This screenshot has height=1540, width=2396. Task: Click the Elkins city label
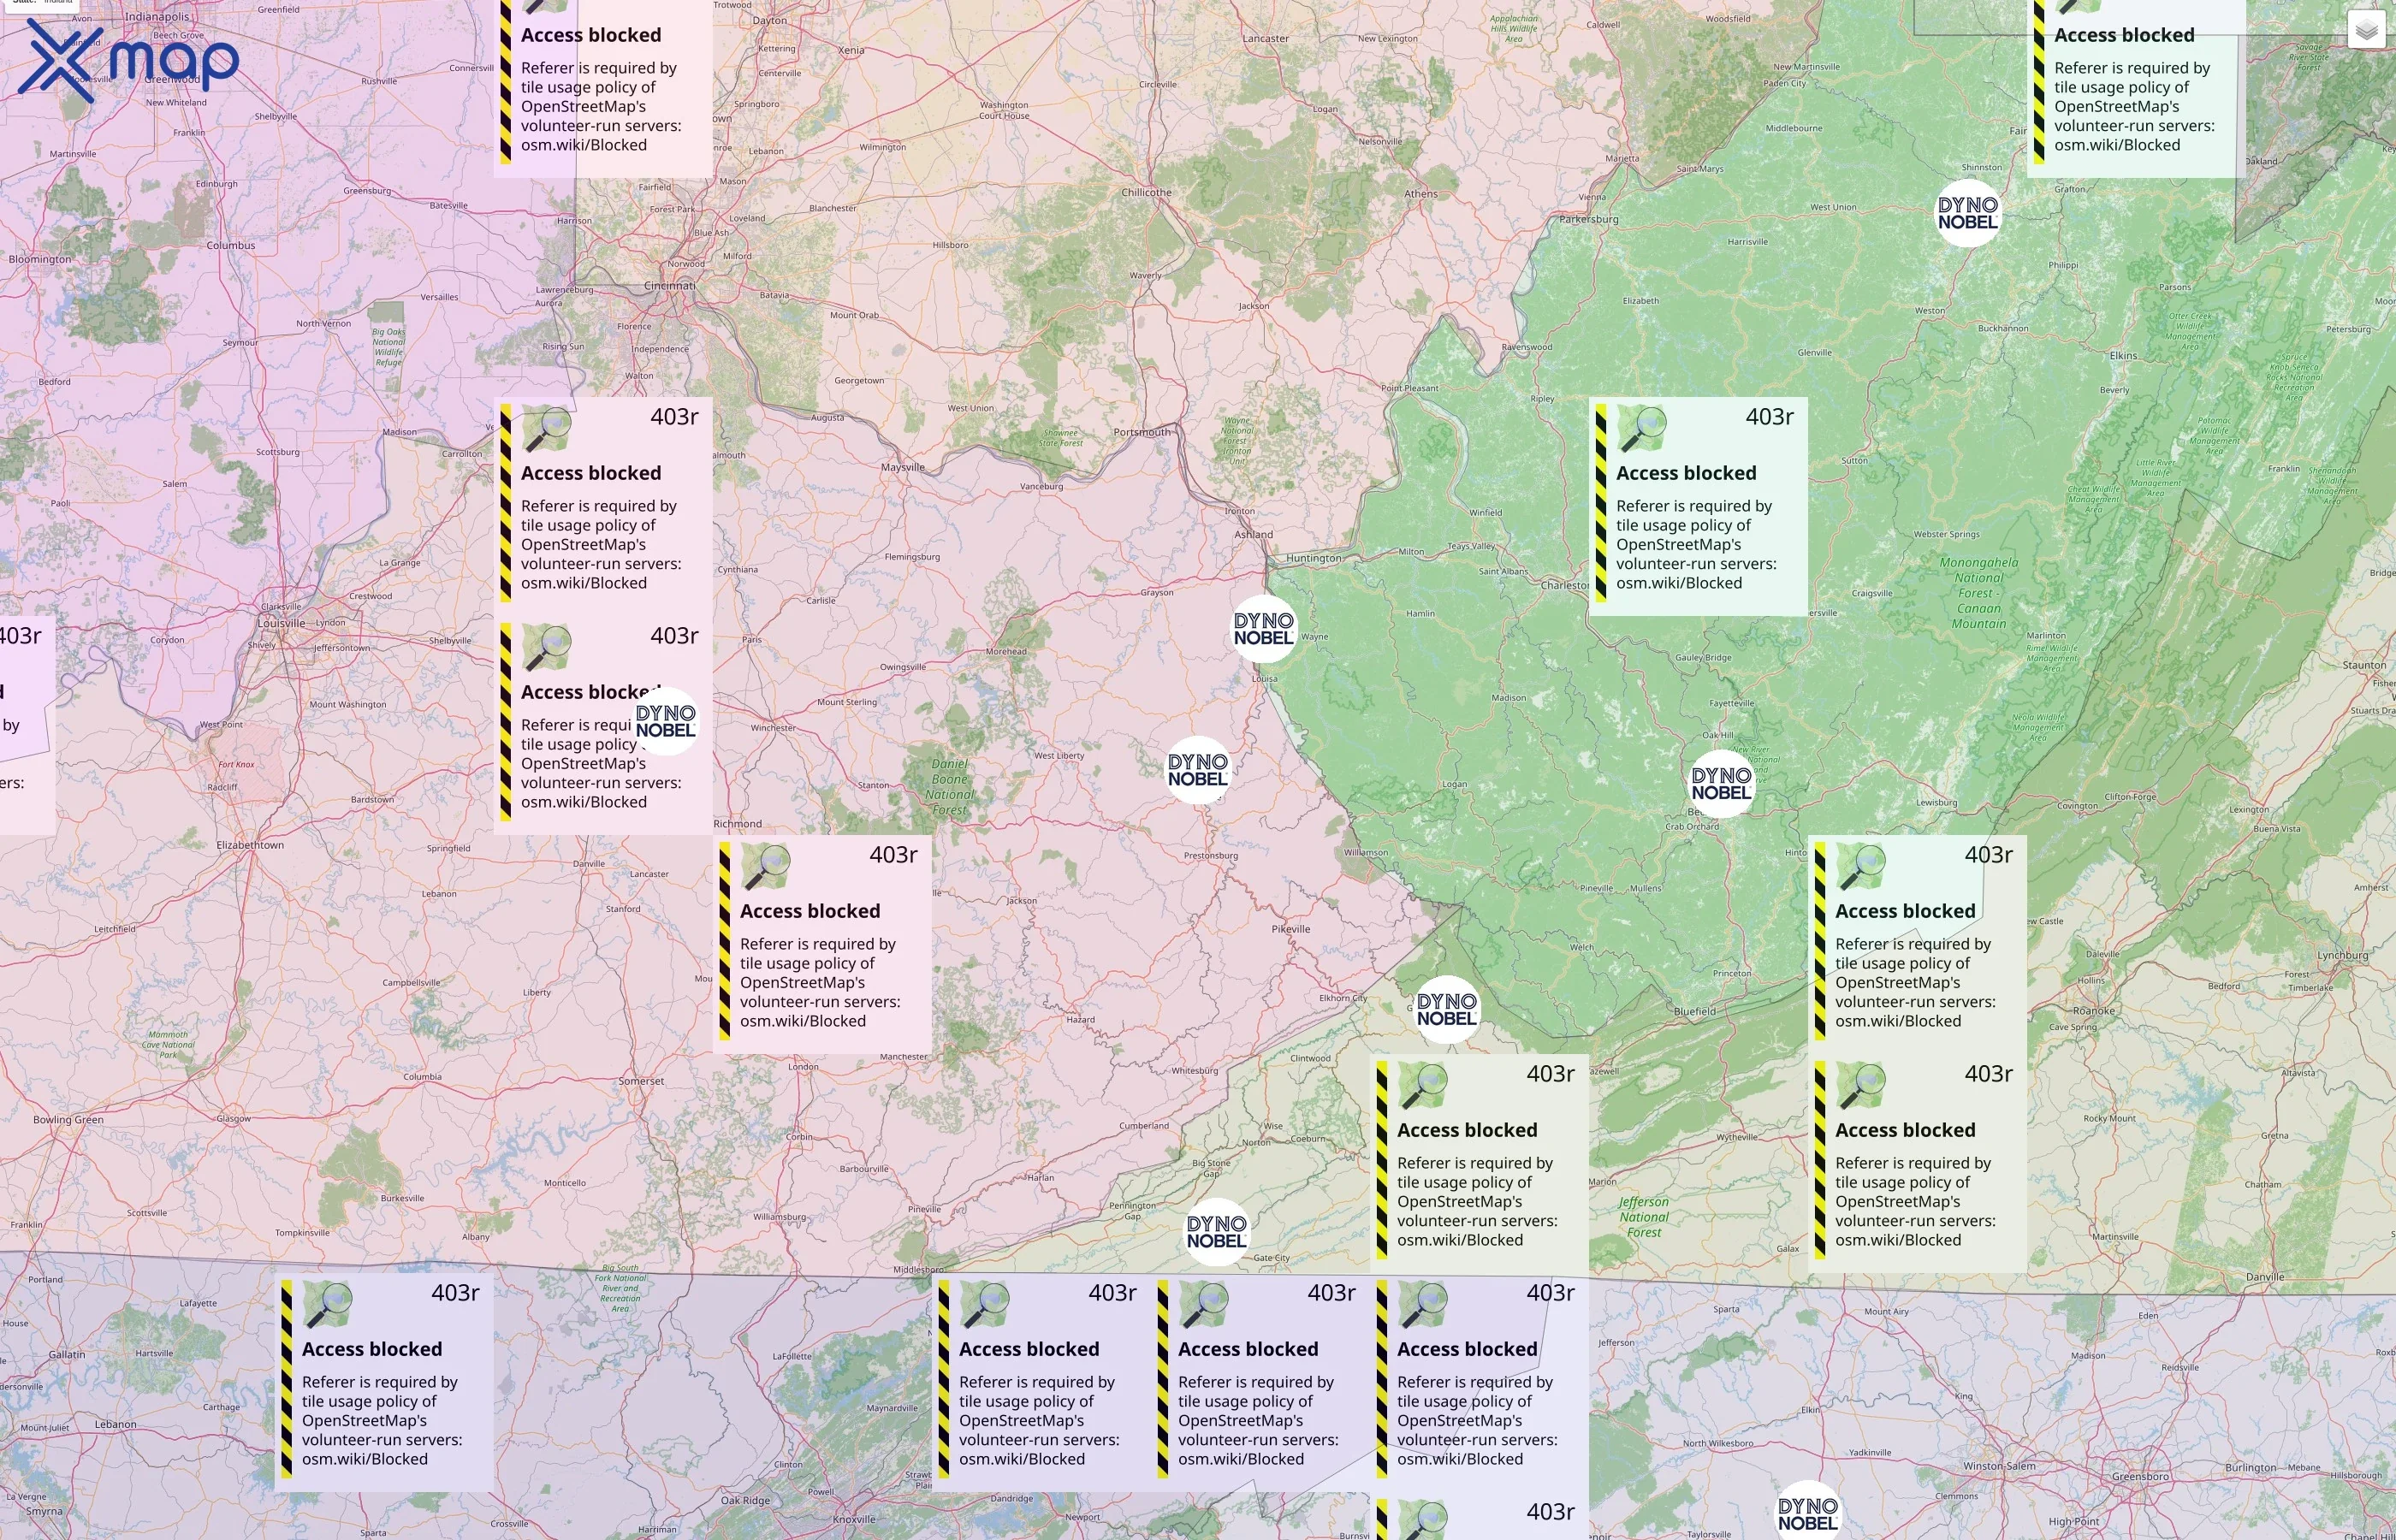(2123, 355)
